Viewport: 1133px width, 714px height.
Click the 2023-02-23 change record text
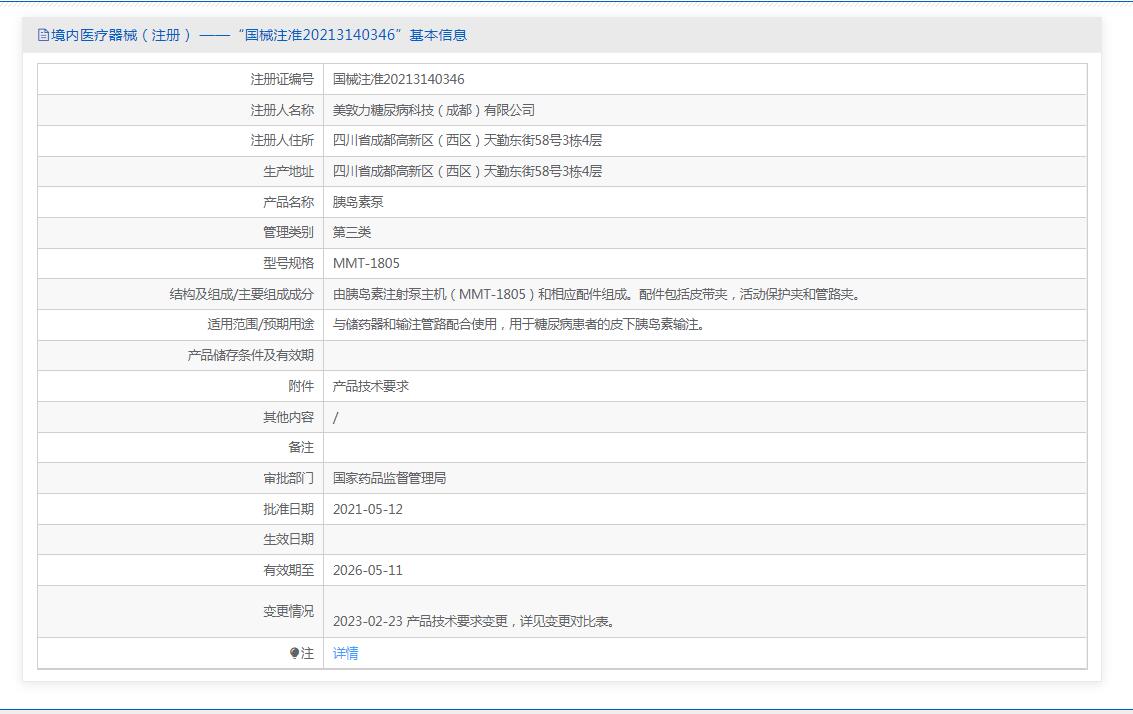(x=475, y=621)
